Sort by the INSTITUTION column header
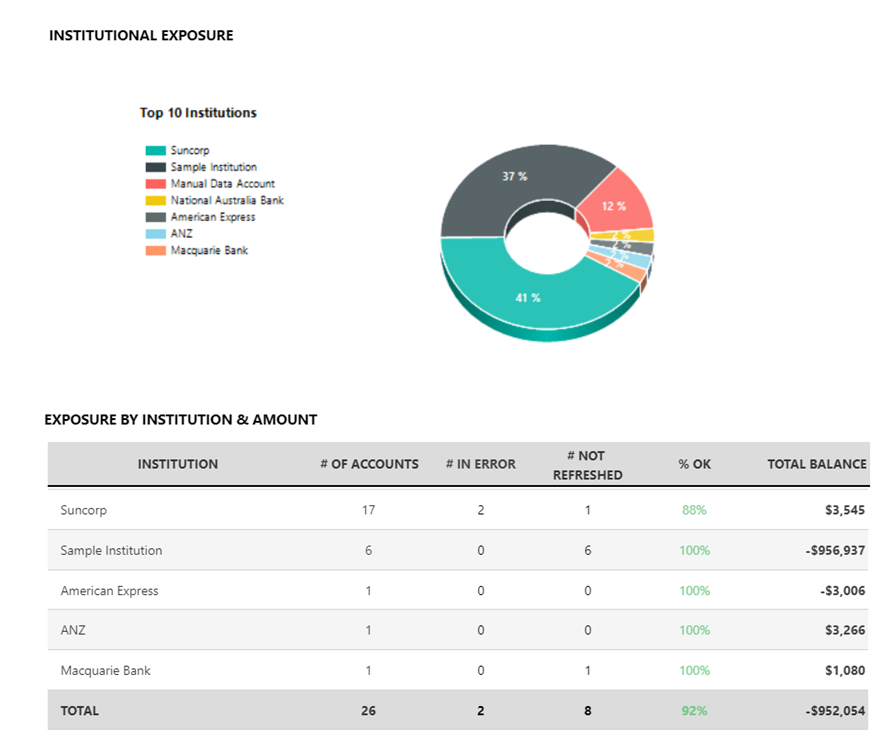Viewport: 893px width, 751px height. click(x=178, y=464)
